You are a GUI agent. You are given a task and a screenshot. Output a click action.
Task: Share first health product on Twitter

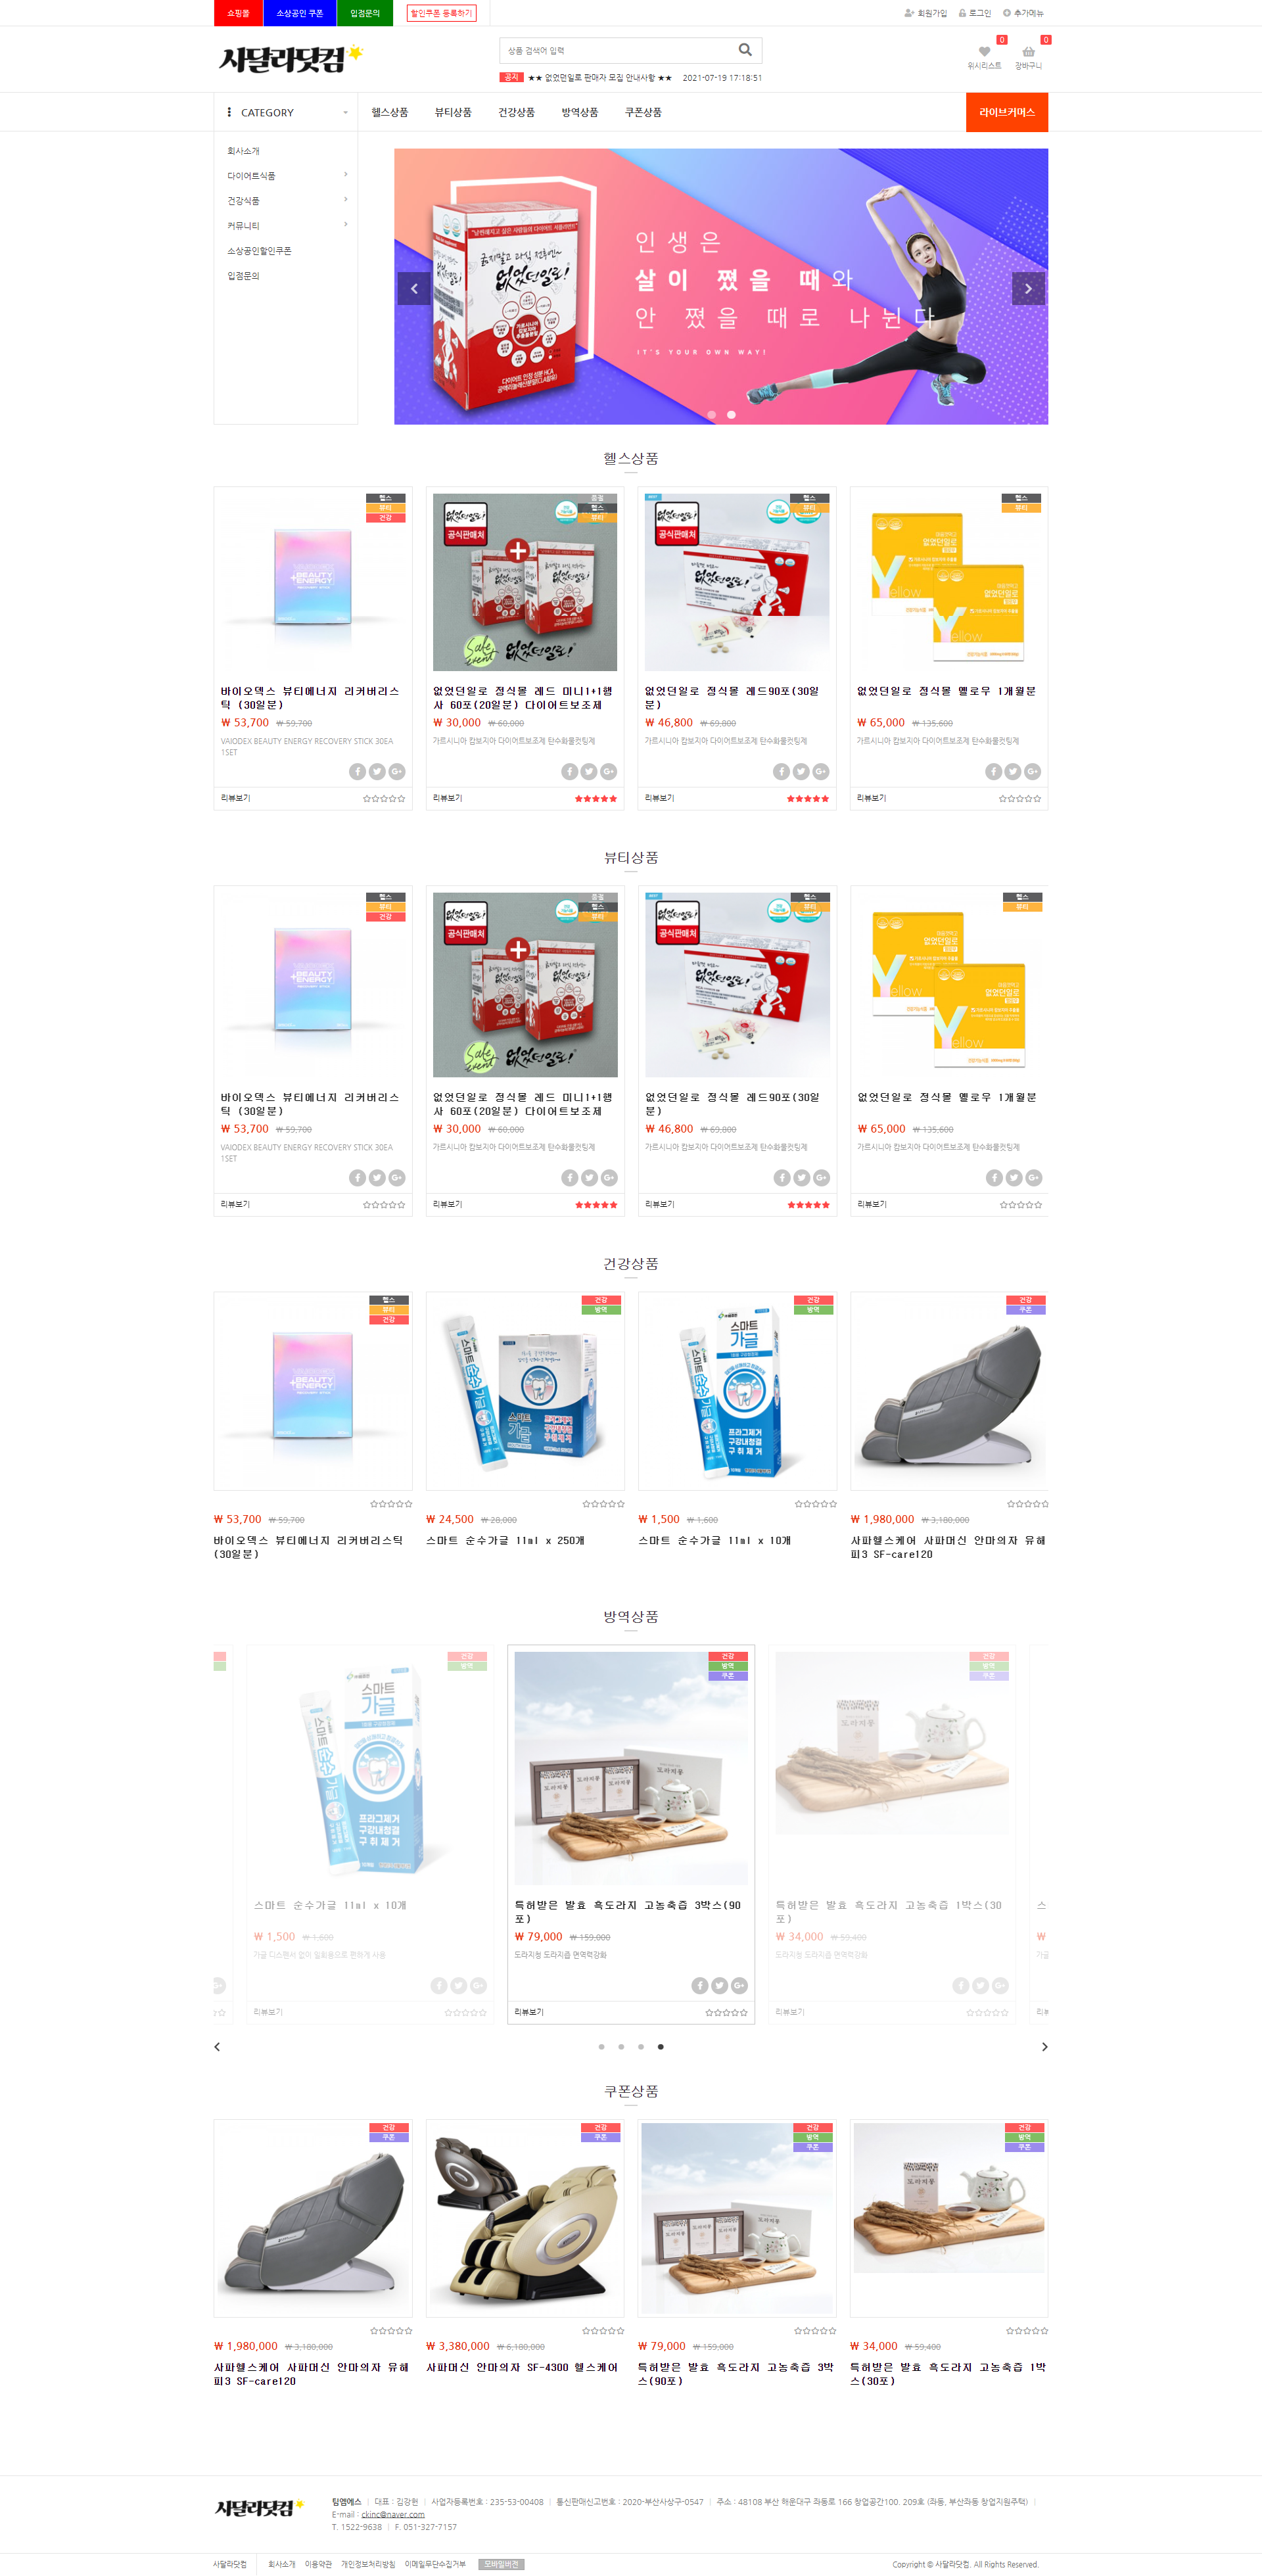[377, 771]
